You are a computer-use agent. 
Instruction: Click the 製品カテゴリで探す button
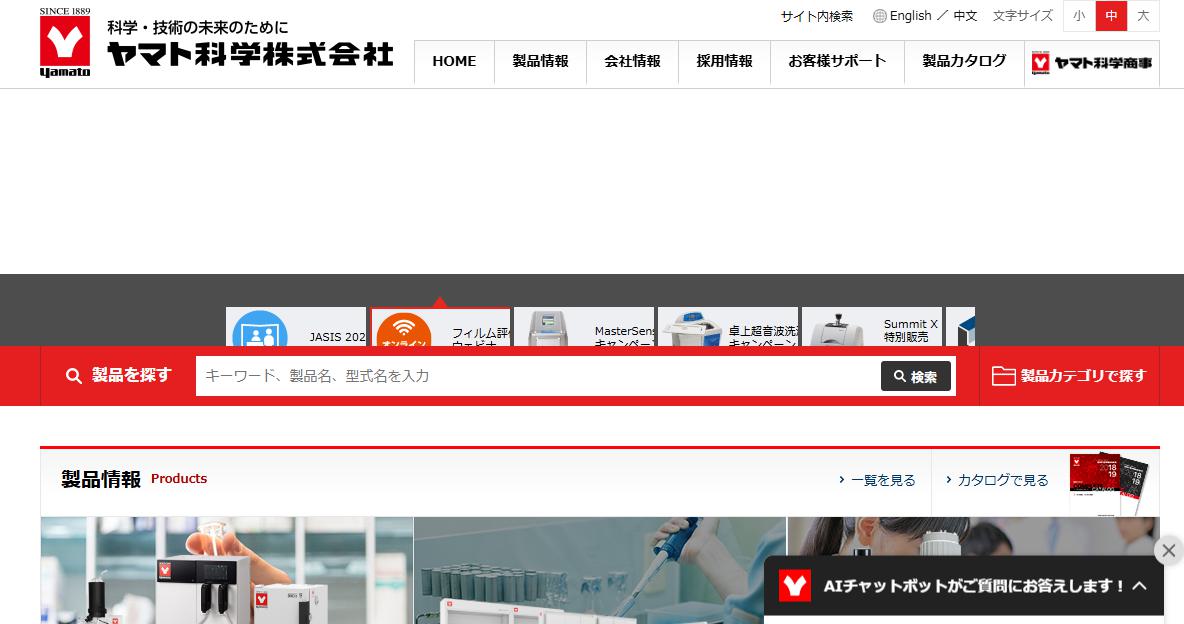pyautogui.click(x=1069, y=375)
